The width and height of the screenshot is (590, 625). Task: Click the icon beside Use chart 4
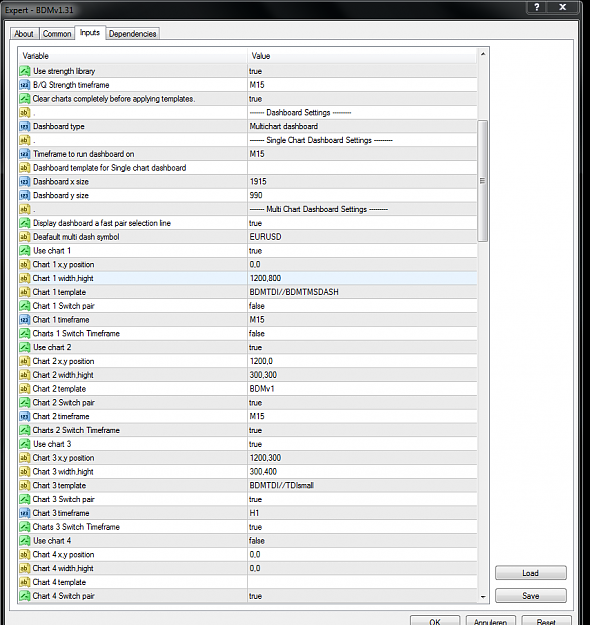[x=25, y=540]
